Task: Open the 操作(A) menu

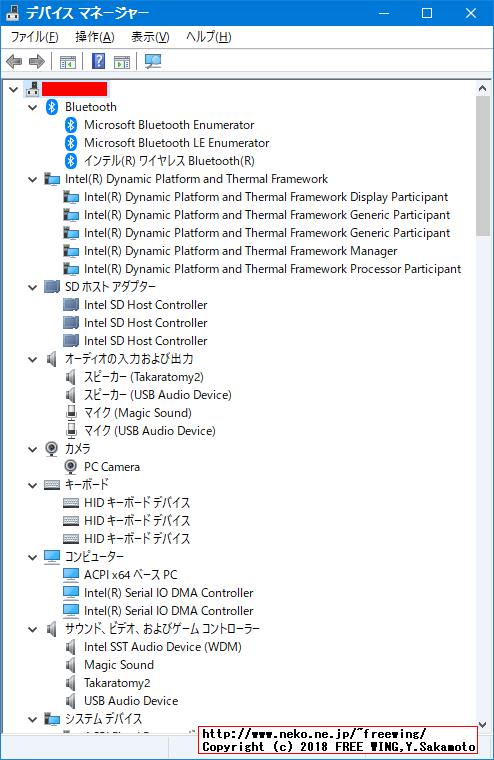Action: [x=95, y=37]
